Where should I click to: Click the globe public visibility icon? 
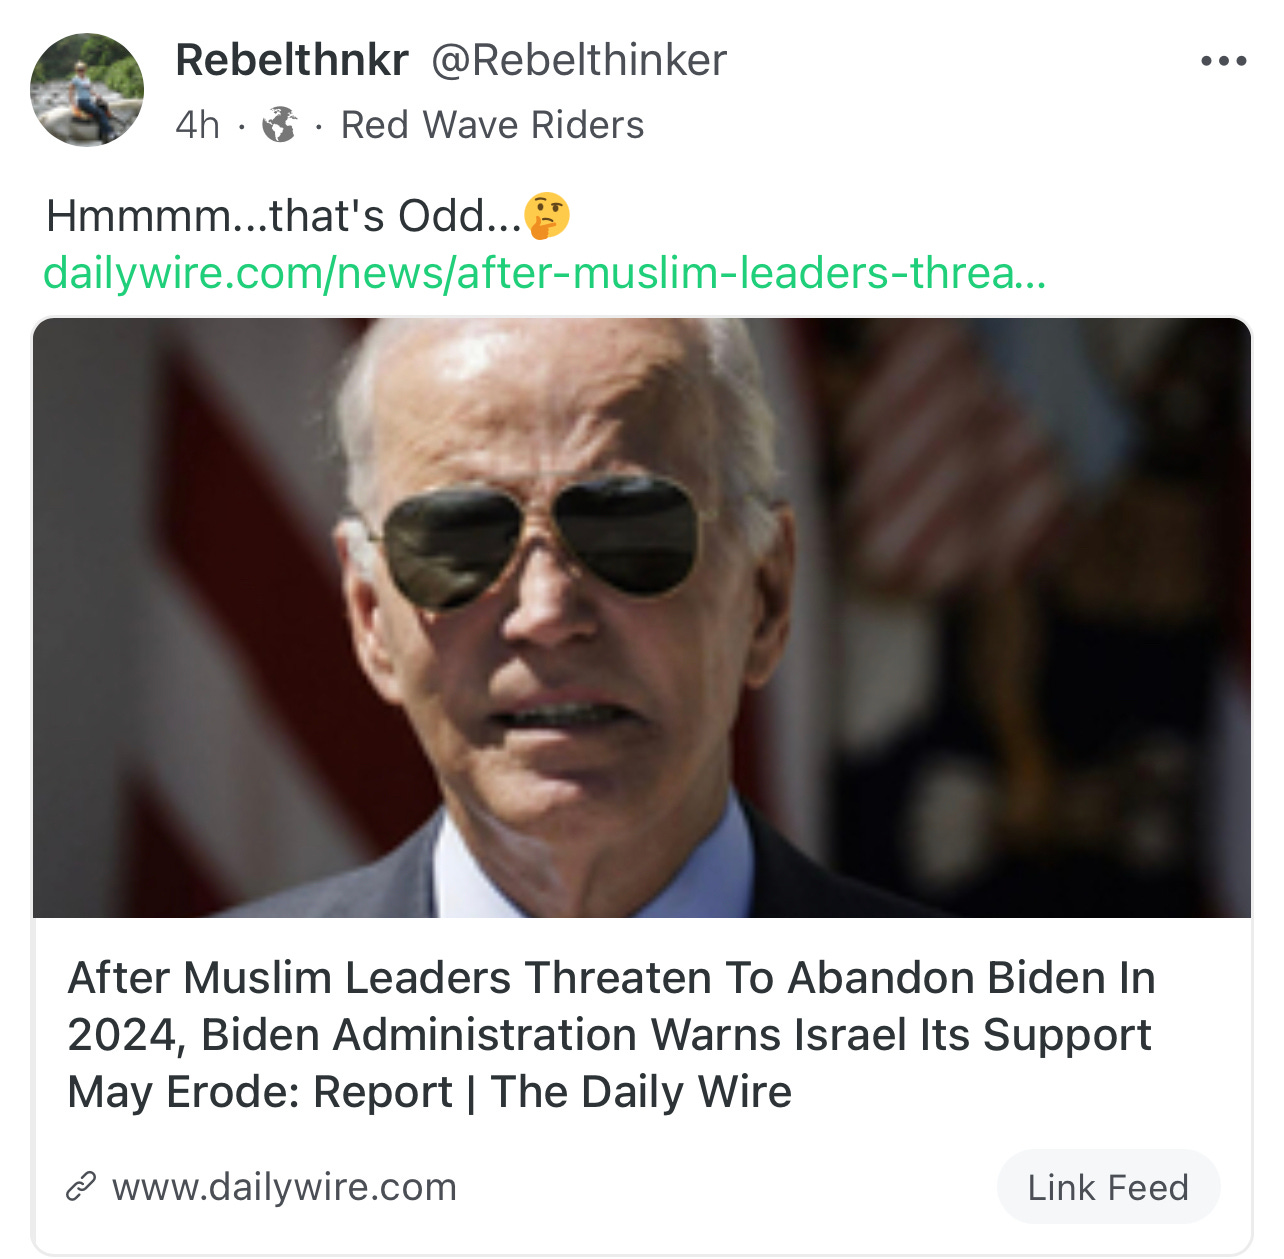[x=280, y=125]
